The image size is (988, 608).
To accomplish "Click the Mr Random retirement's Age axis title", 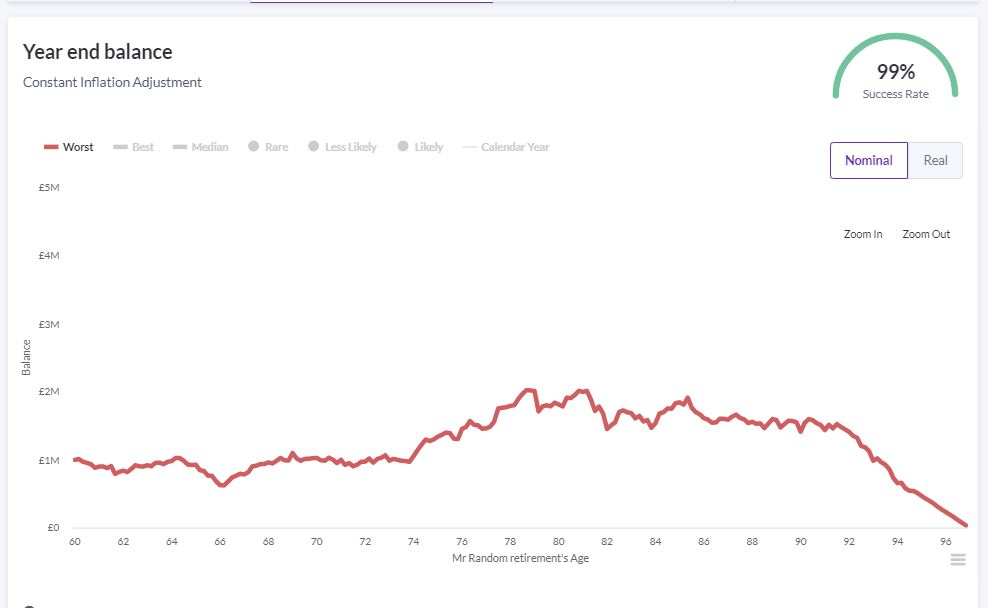I will [x=520, y=558].
